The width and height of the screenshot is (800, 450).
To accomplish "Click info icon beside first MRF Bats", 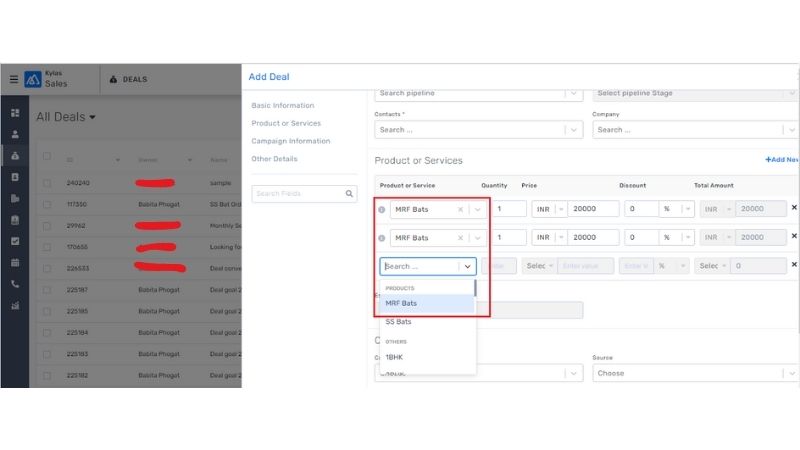I will point(382,210).
